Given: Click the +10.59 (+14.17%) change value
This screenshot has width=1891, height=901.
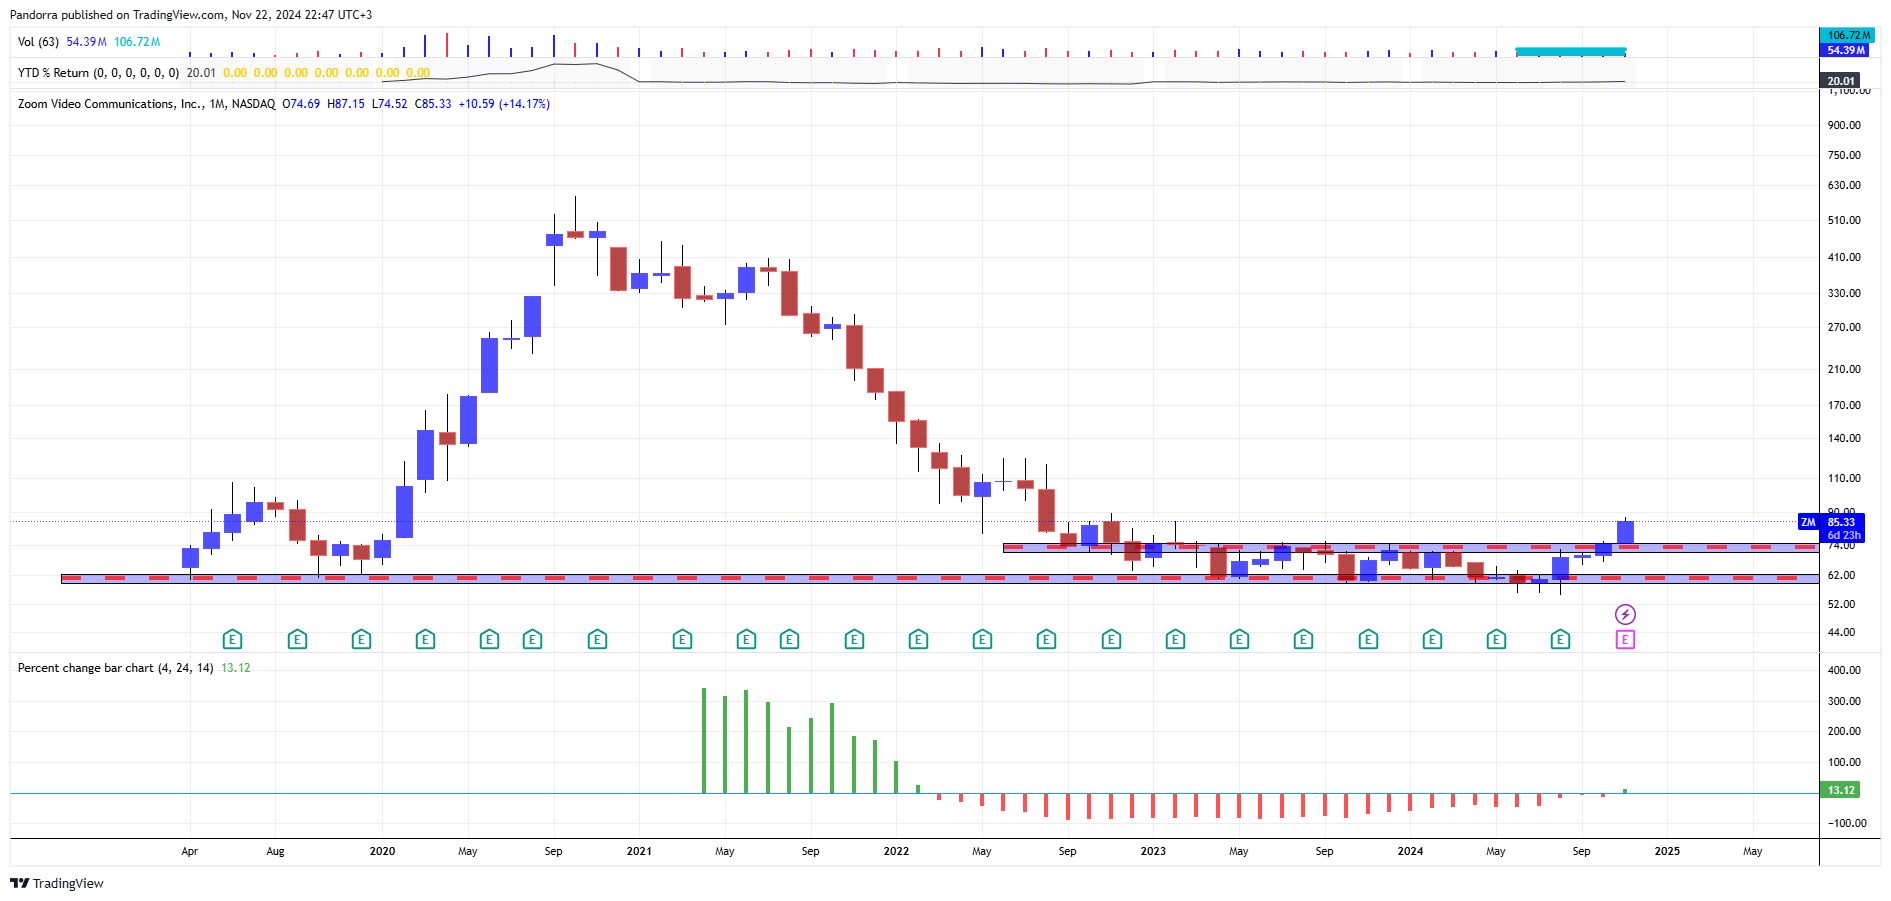Looking at the screenshot, I should (x=504, y=104).
